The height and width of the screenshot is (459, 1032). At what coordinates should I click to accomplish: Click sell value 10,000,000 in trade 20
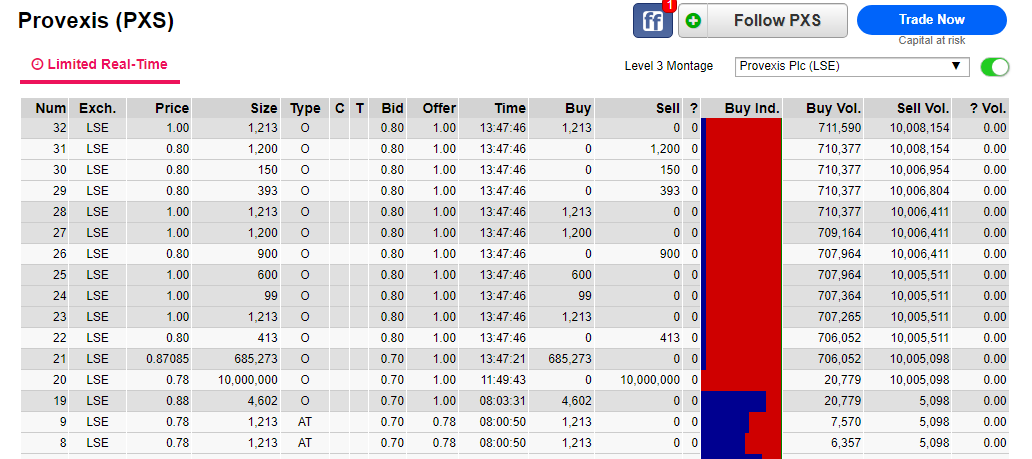click(650, 381)
